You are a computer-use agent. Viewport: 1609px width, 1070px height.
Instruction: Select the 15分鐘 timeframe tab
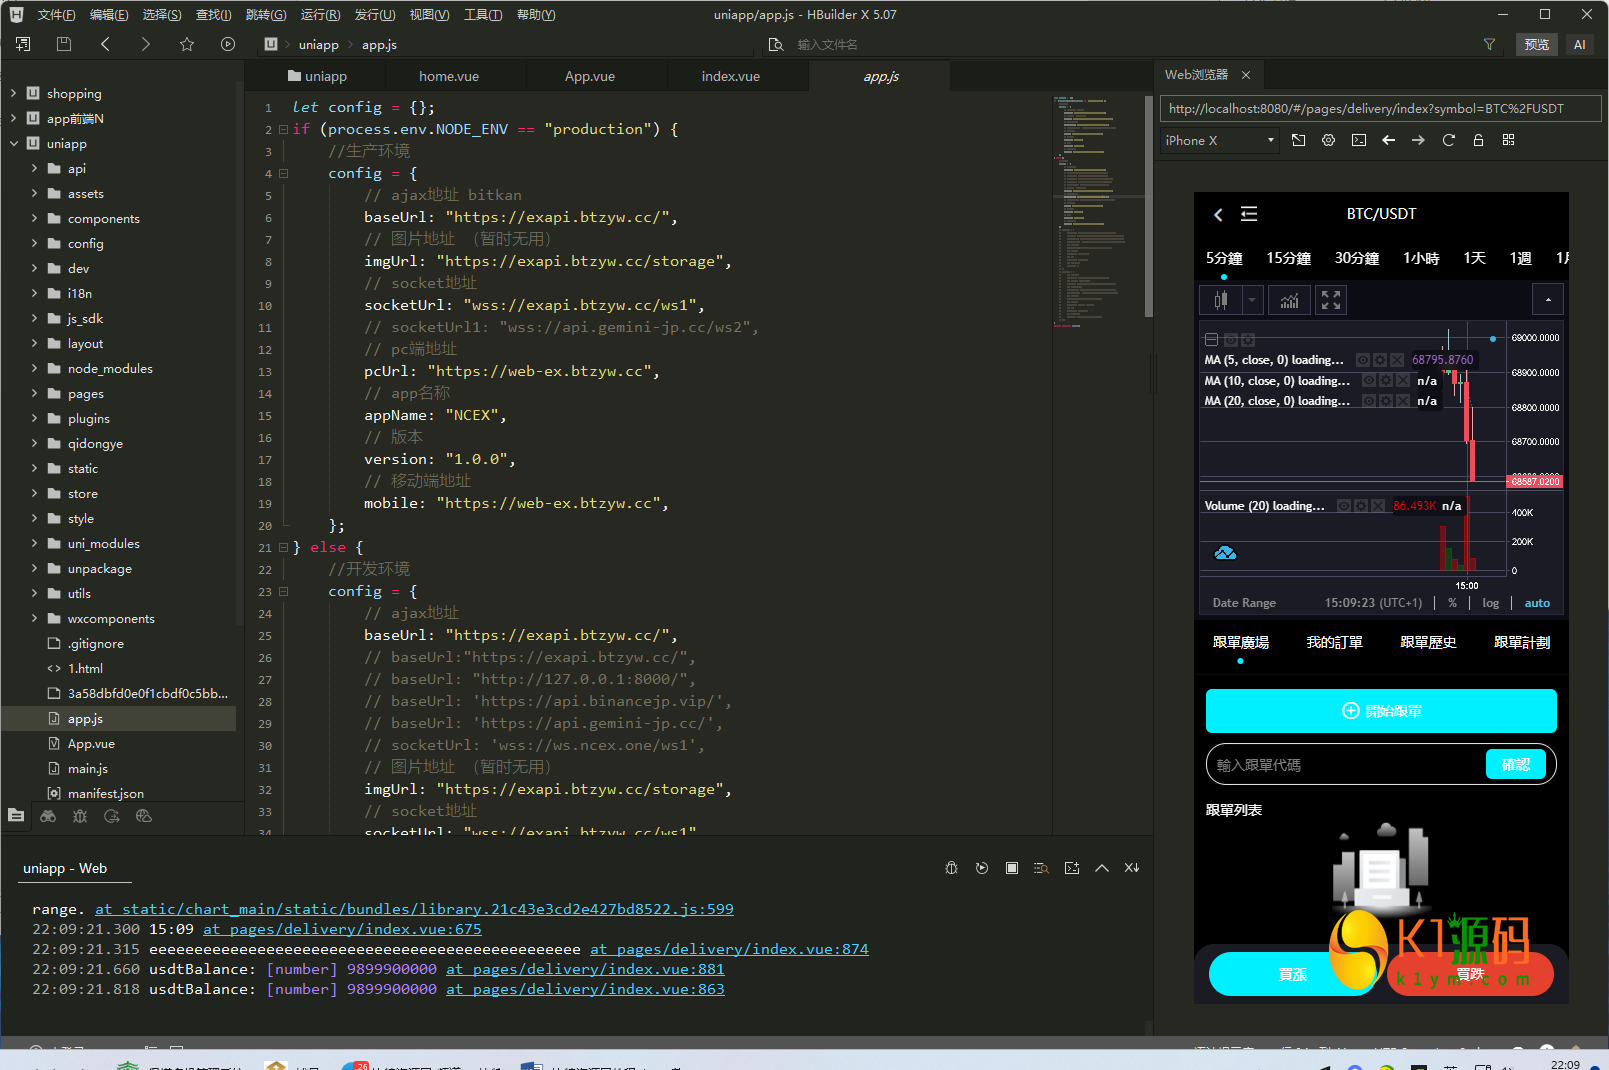pyautogui.click(x=1289, y=258)
